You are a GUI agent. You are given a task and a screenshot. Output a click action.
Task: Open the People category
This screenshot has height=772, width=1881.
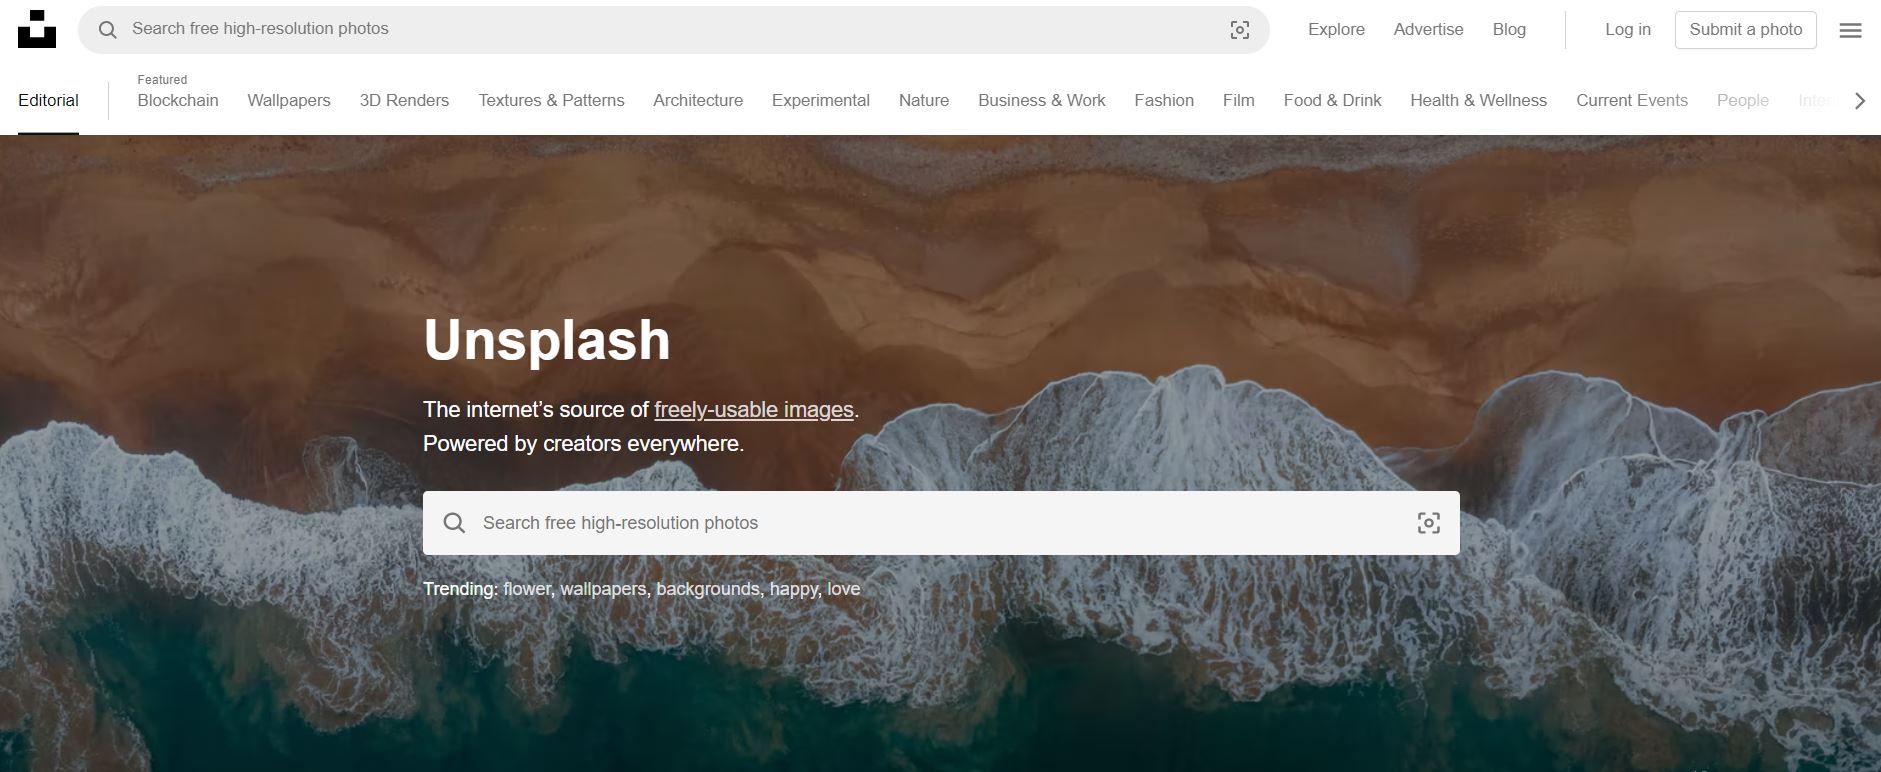tap(1743, 100)
